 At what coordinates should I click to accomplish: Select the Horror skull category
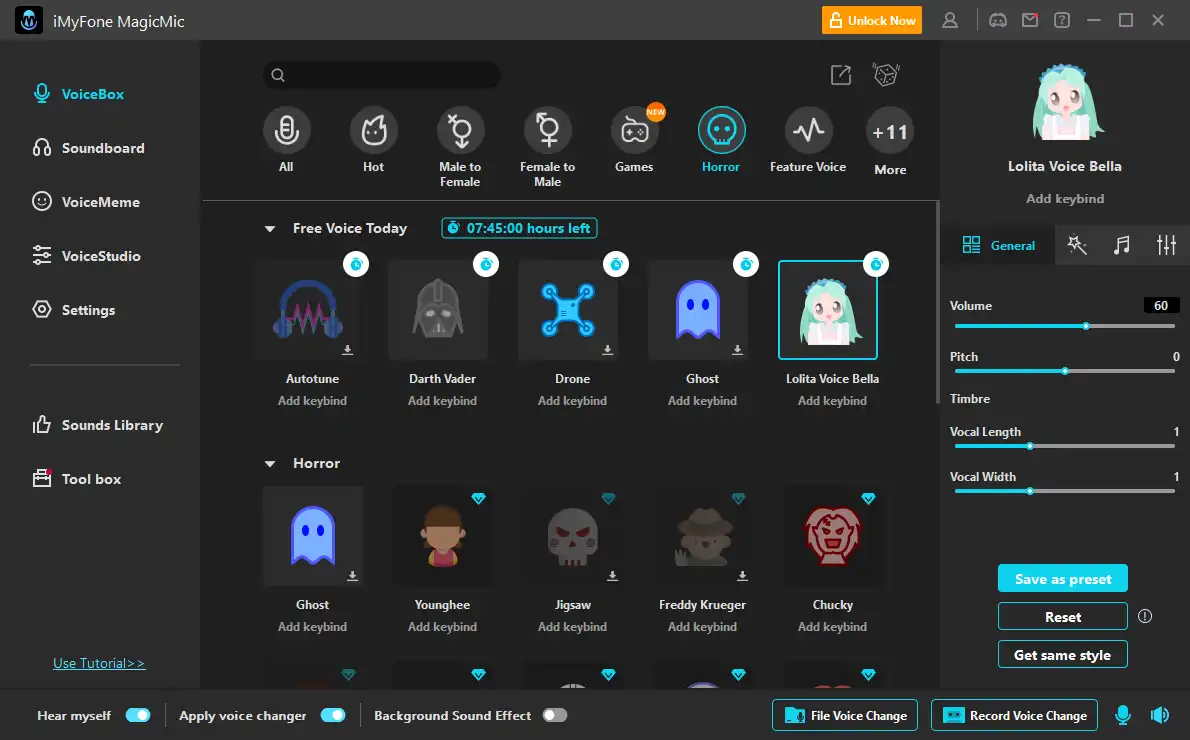(x=721, y=131)
